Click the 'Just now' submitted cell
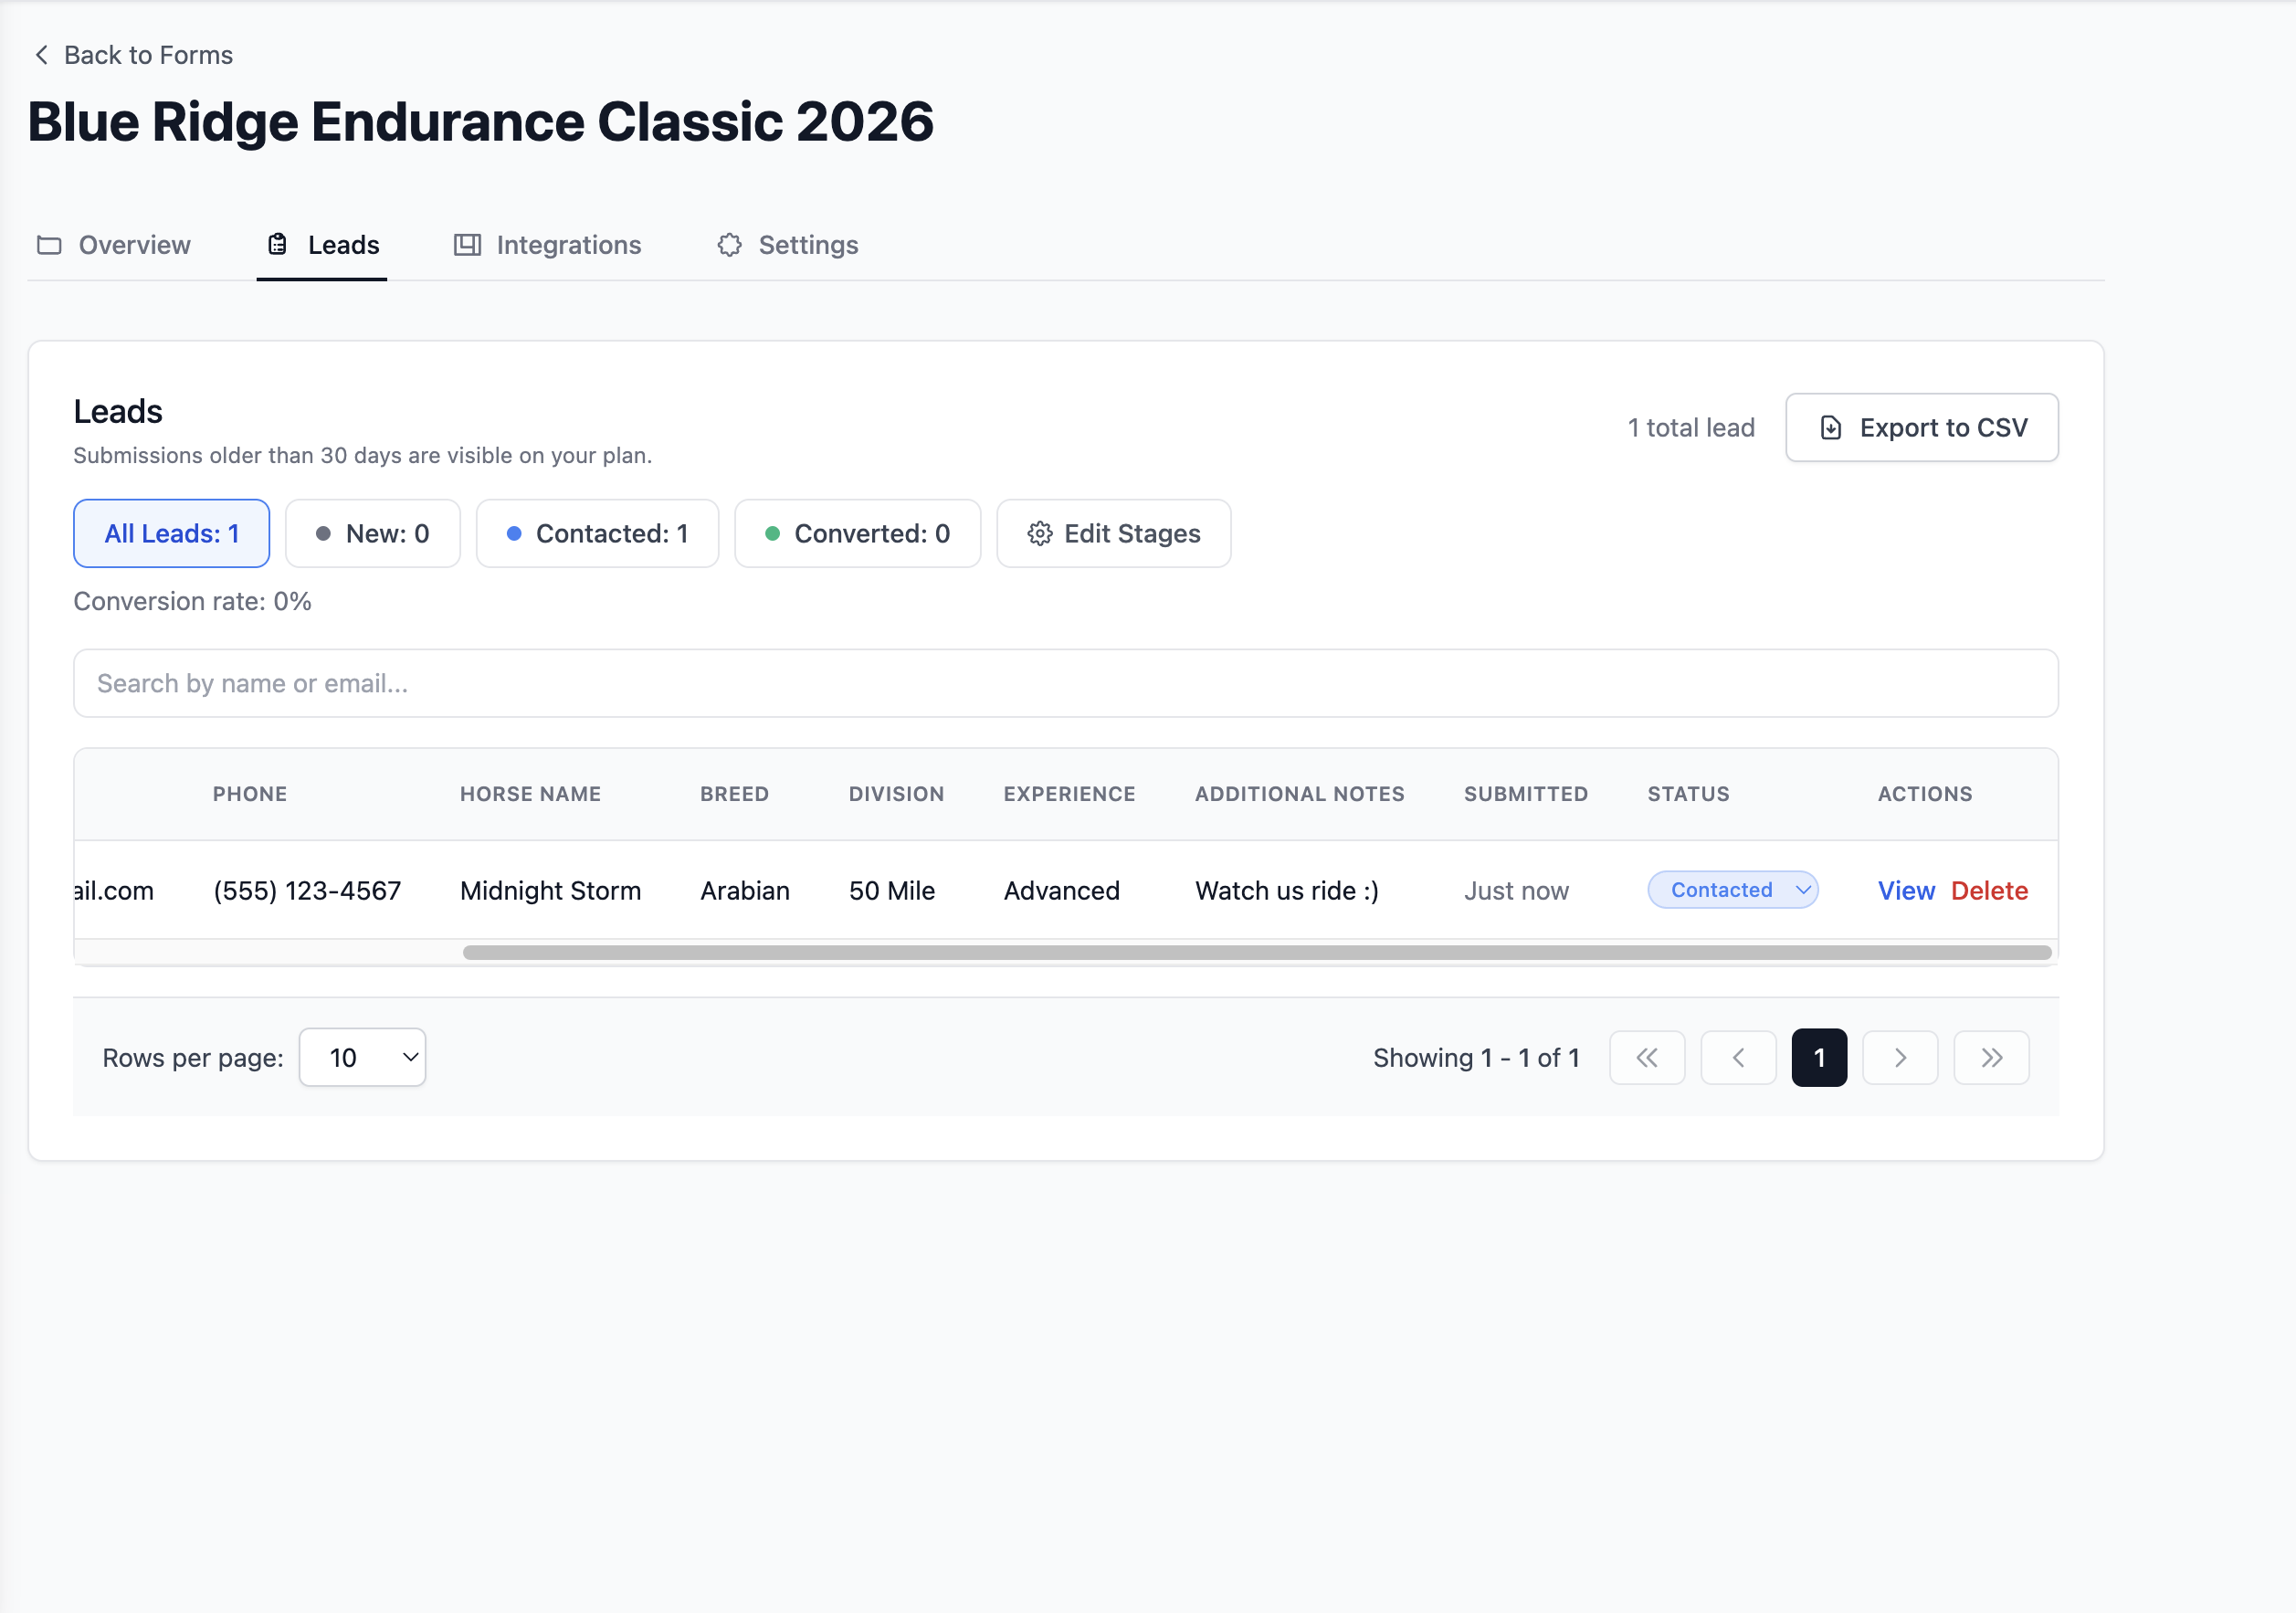This screenshot has height=1613, width=2296. (1516, 891)
